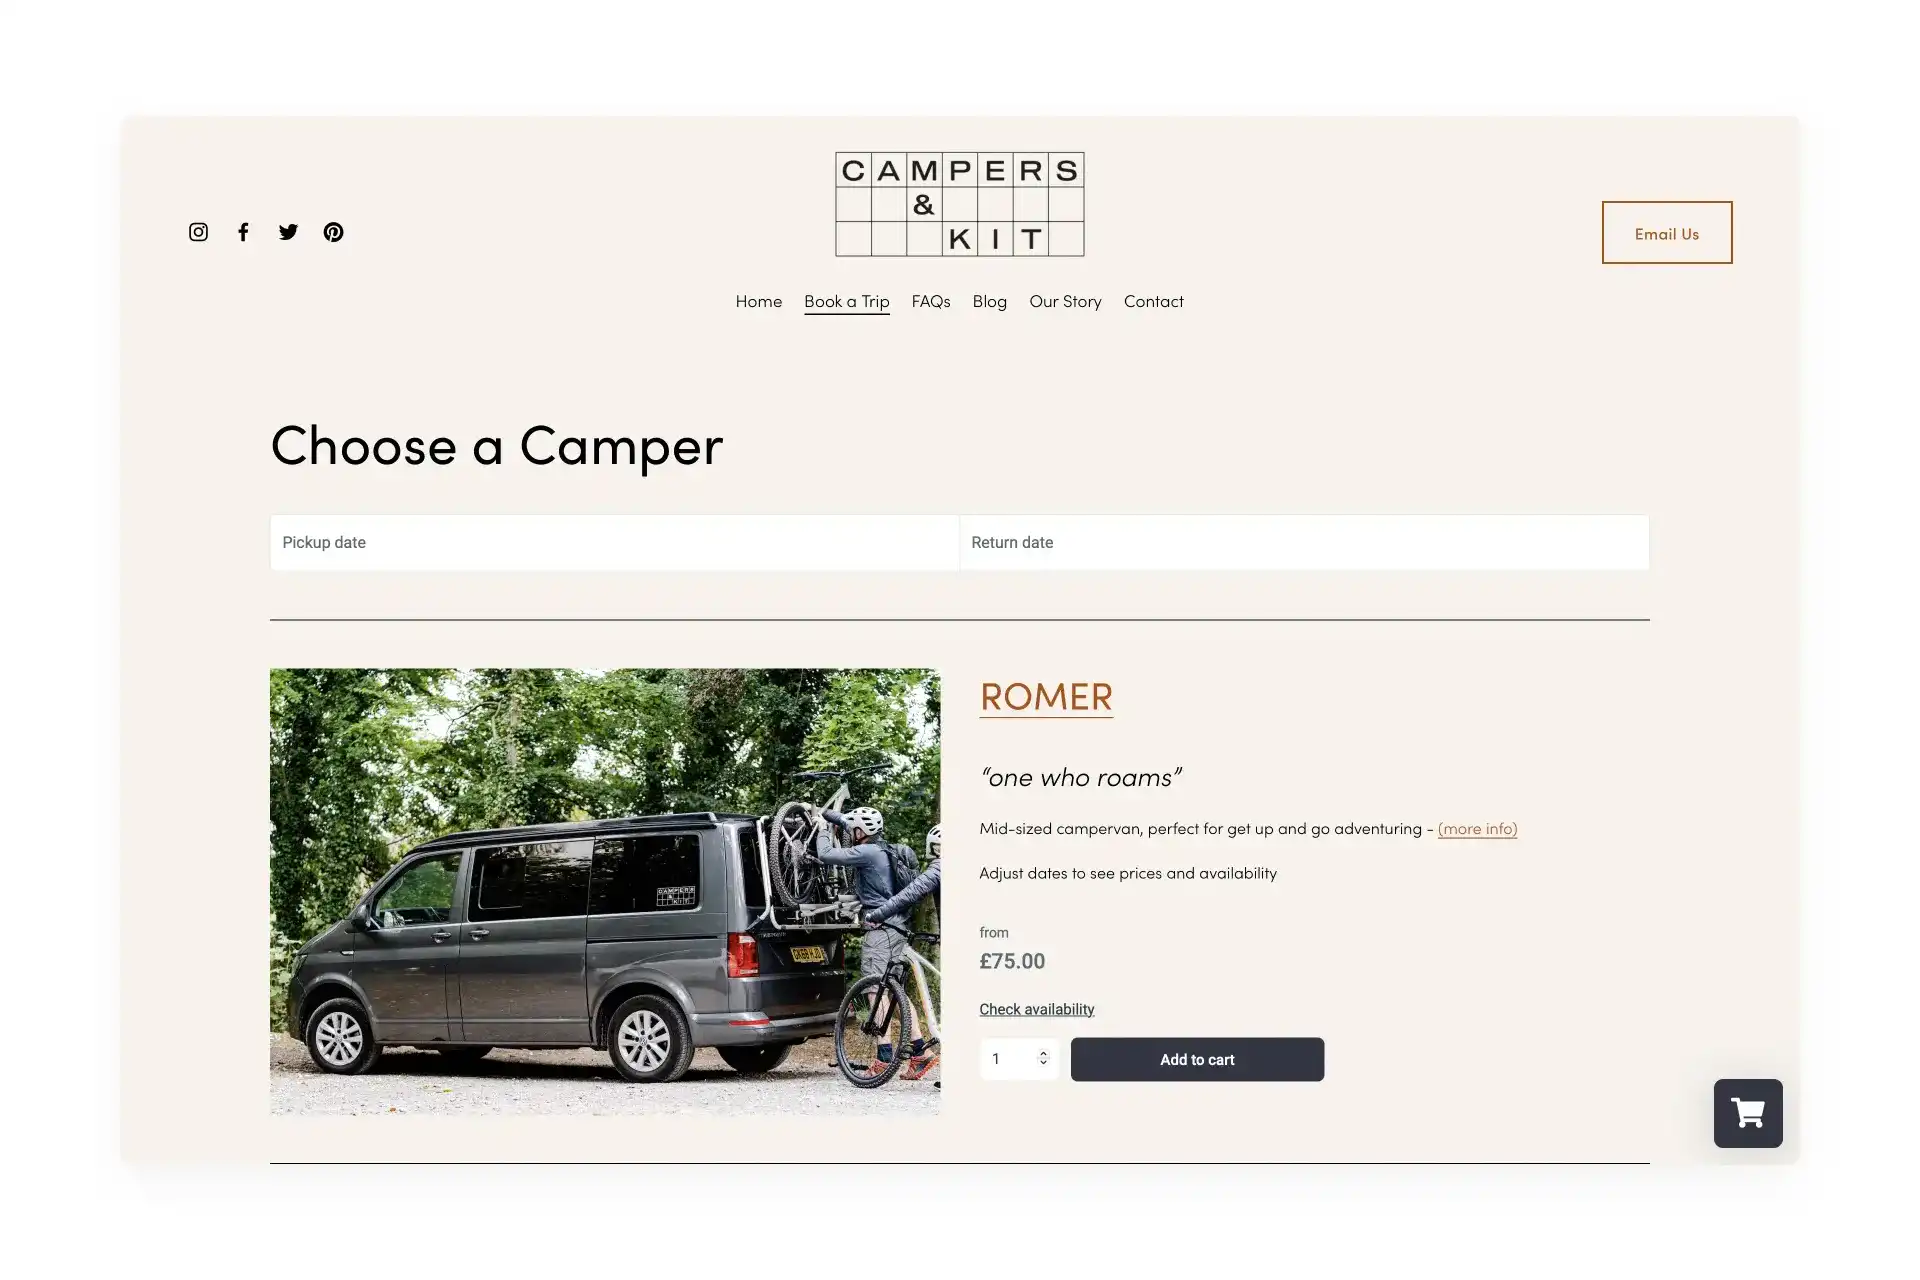The height and width of the screenshot is (1280, 1920).
Task: Click the Twitter icon
Action: [x=287, y=231]
